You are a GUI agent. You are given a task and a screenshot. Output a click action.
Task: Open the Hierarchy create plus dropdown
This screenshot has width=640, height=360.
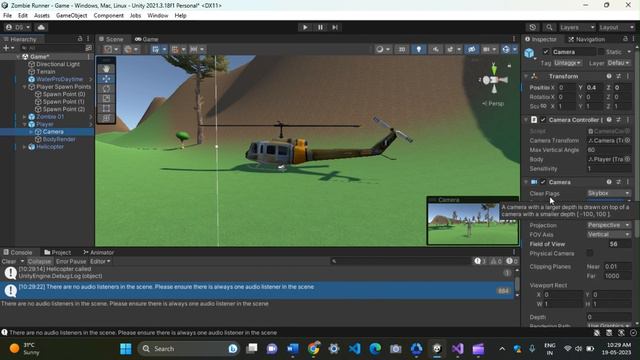pos(8,48)
